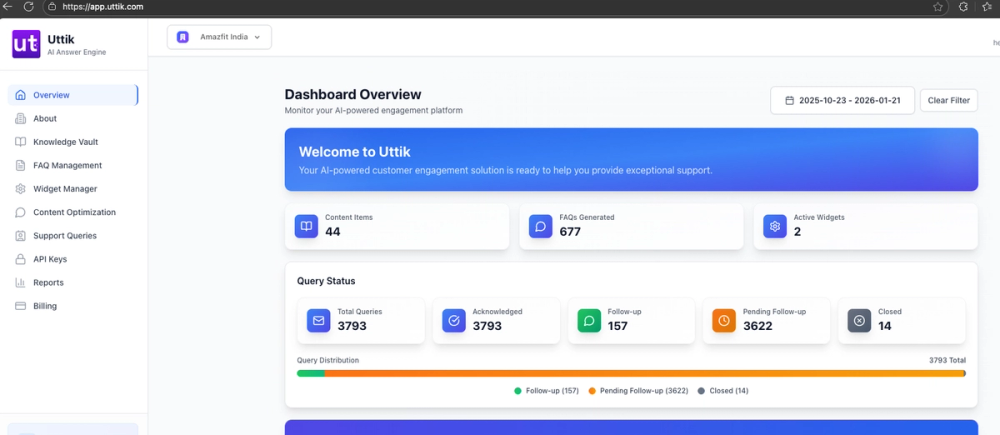Click the Acknowledged 3793 value

(487, 326)
